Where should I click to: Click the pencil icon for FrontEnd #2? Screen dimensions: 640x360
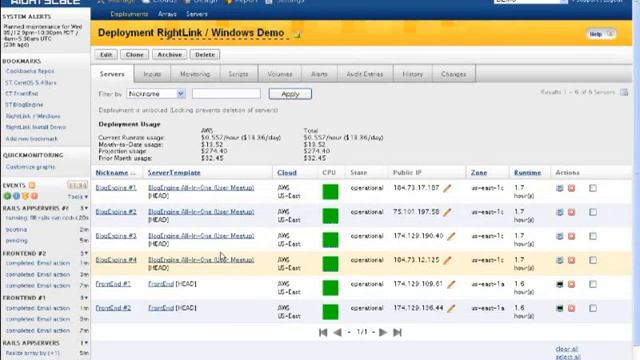451,309
